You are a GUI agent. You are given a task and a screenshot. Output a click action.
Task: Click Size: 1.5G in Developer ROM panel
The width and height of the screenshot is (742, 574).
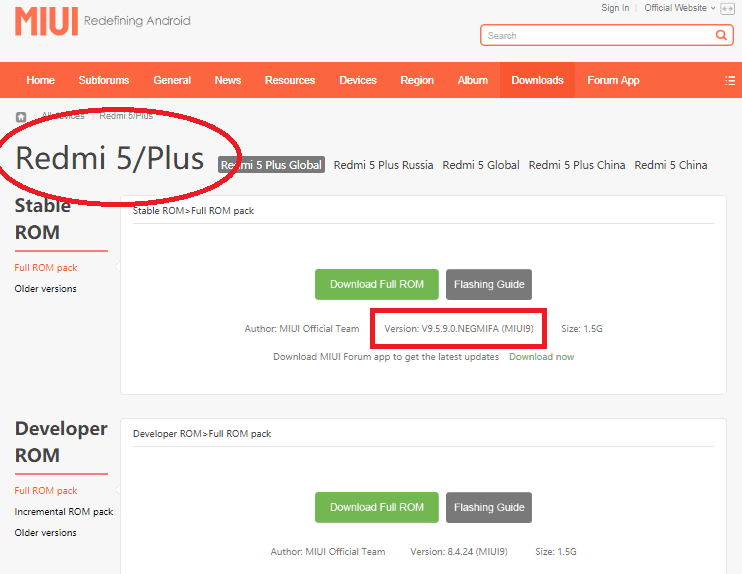coord(556,552)
